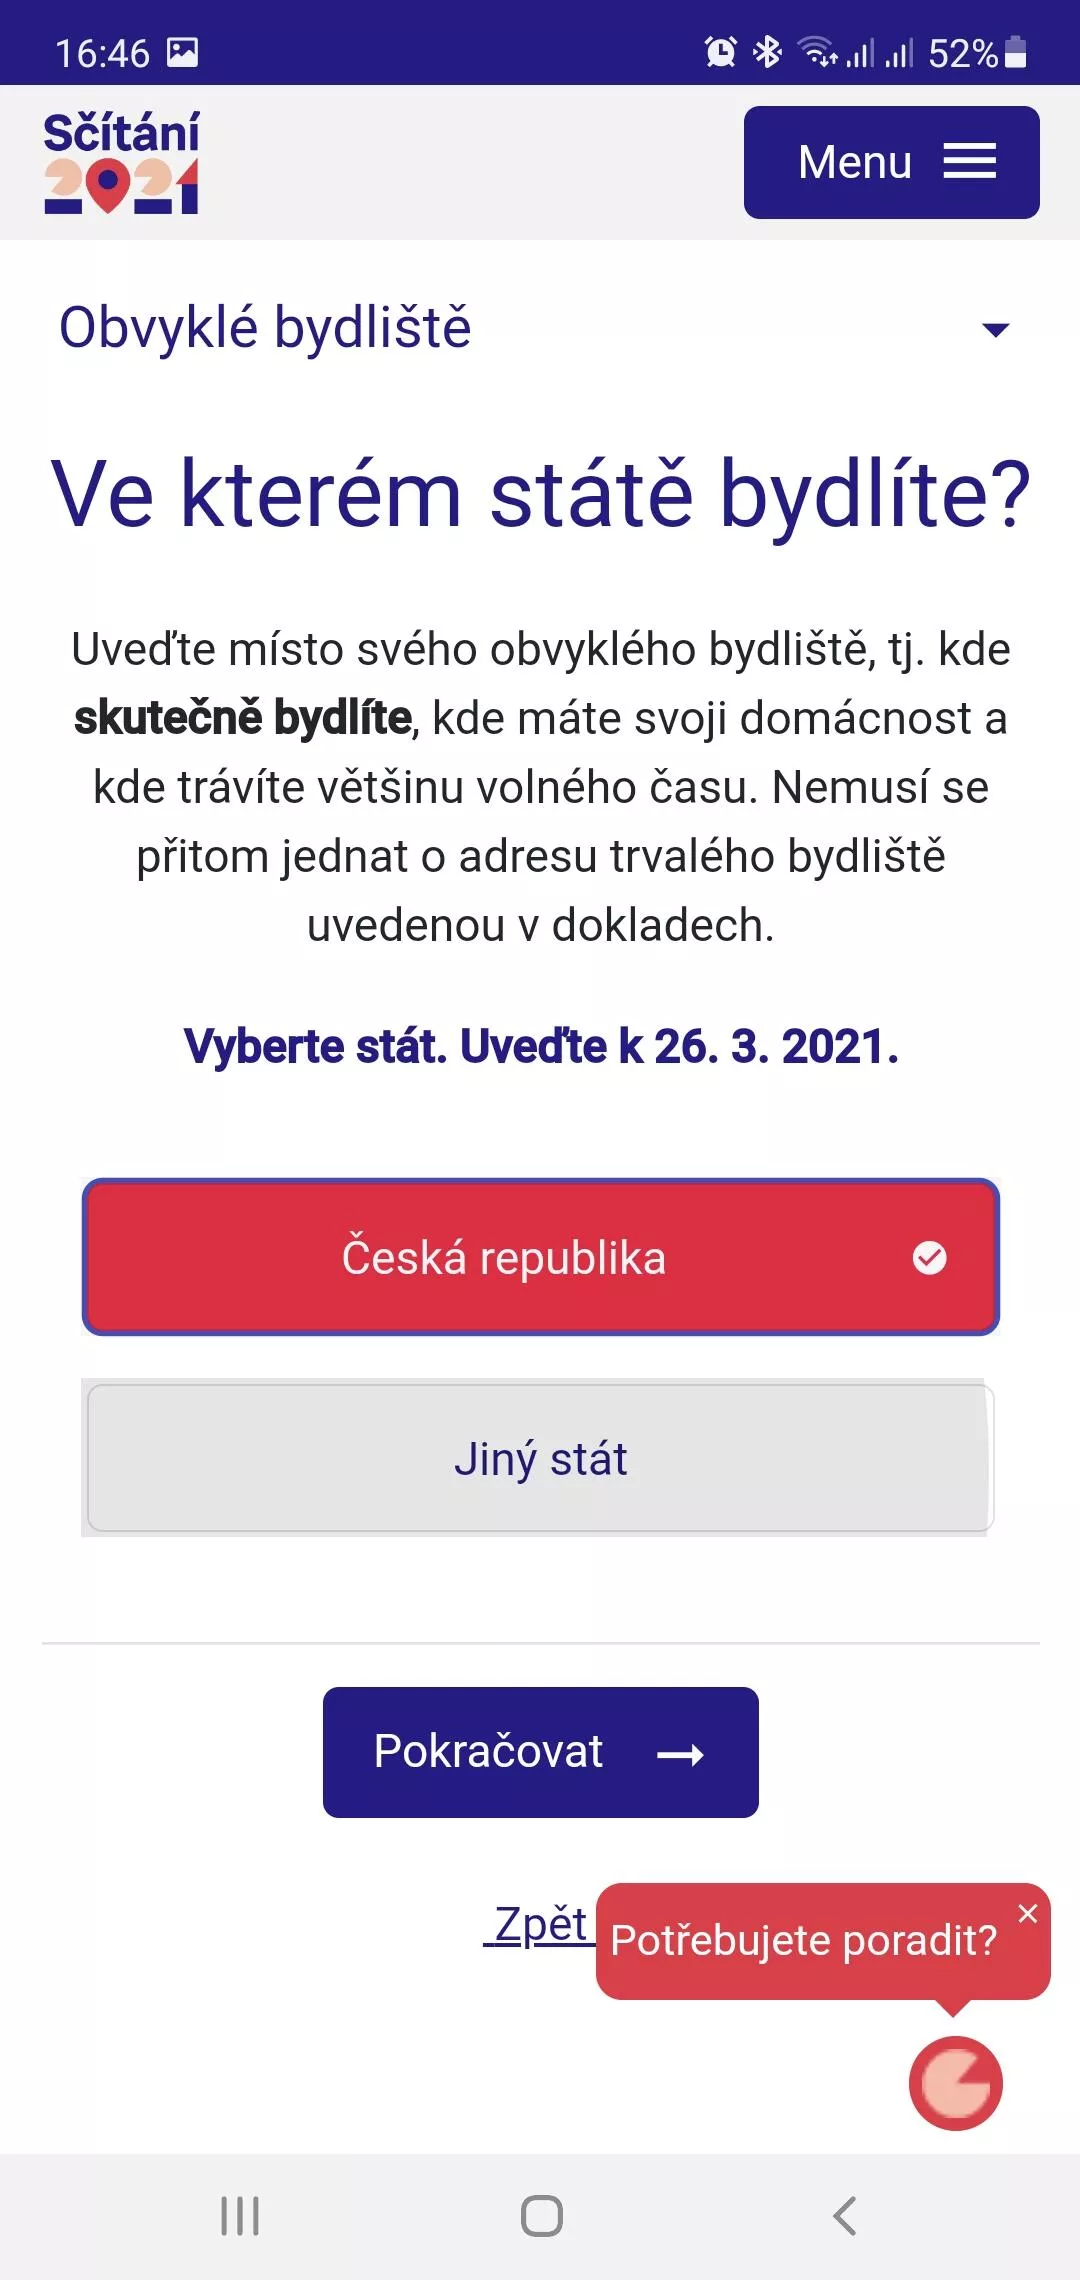Tap the picture notification icon in status bar

click(x=182, y=52)
